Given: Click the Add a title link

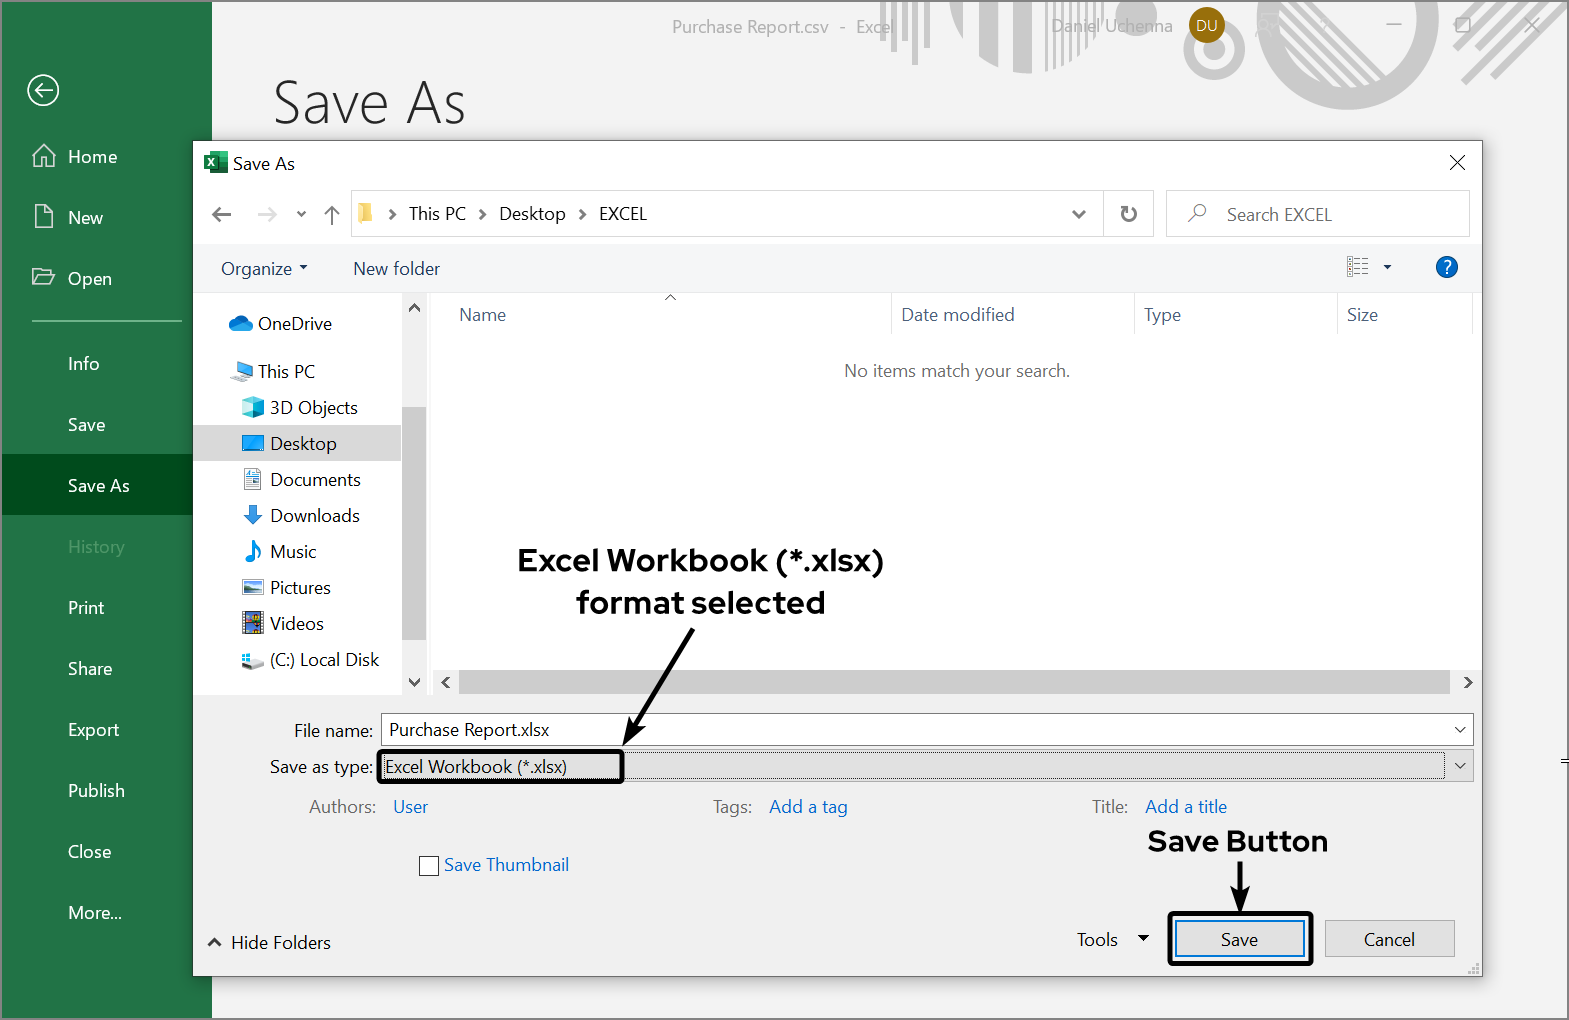Looking at the screenshot, I should [1186, 807].
